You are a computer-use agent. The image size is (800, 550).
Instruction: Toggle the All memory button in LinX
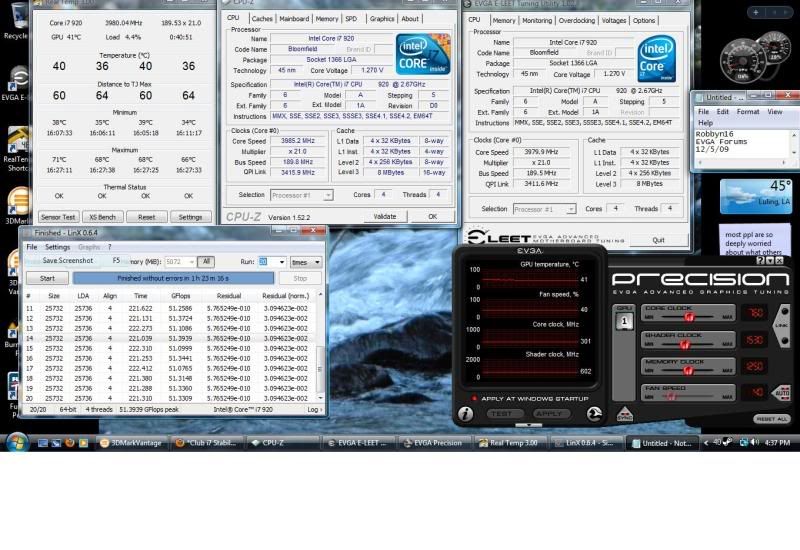point(205,261)
